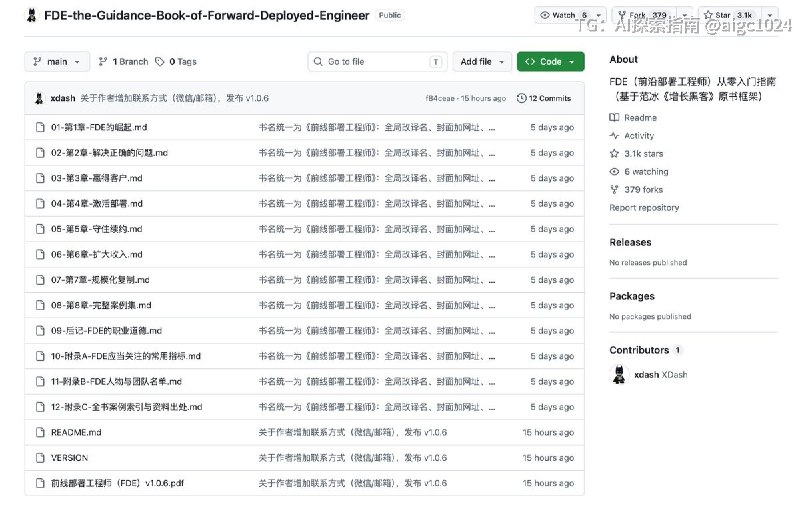Viewport: 800px width, 505px height.
Task: Click the file icon of 08-第8章 file
Action: pos(40,306)
